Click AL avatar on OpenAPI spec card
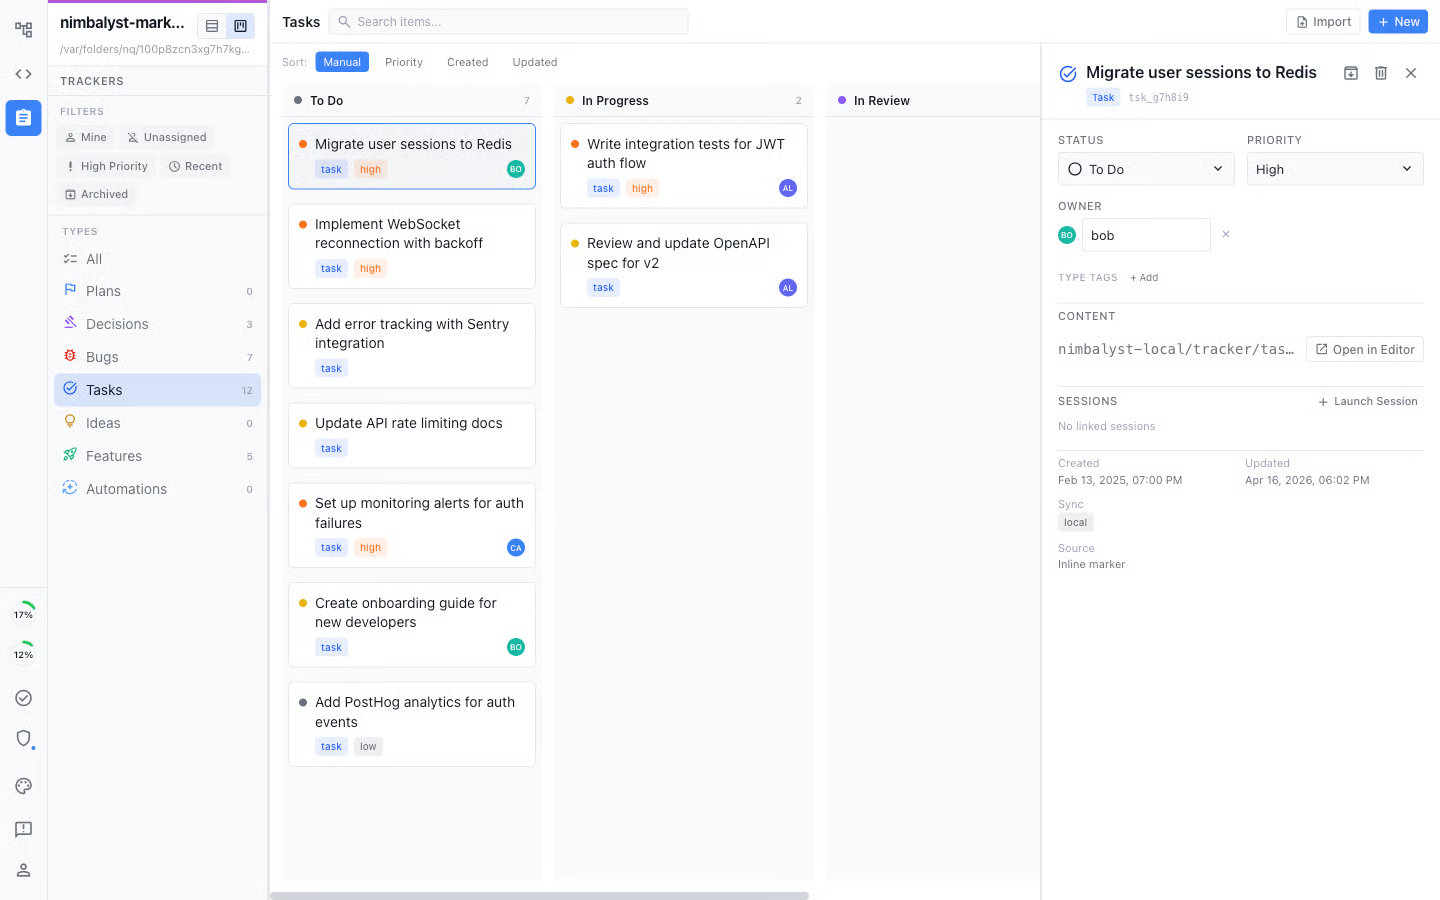Image resolution: width=1440 pixels, height=900 pixels. [788, 288]
